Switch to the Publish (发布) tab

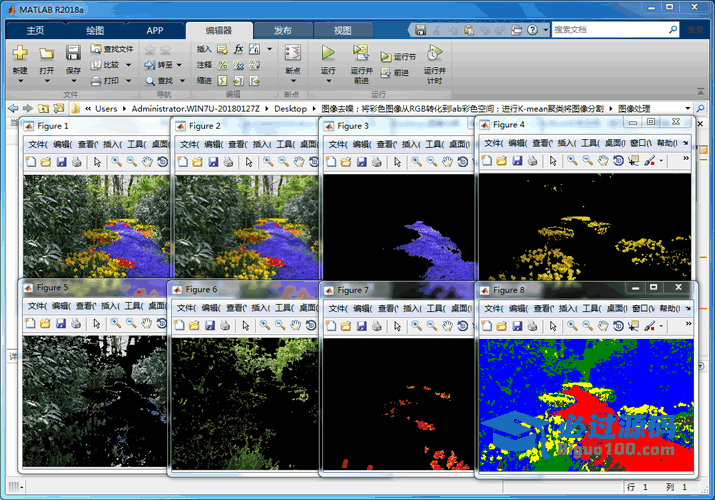(x=283, y=31)
